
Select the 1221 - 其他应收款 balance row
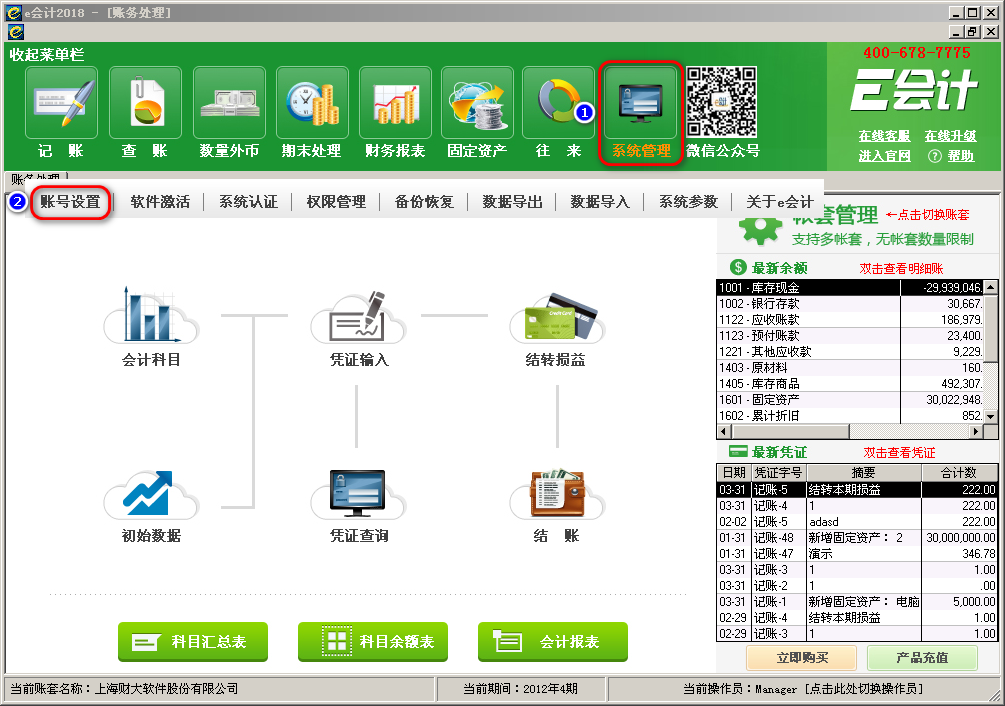(x=850, y=352)
